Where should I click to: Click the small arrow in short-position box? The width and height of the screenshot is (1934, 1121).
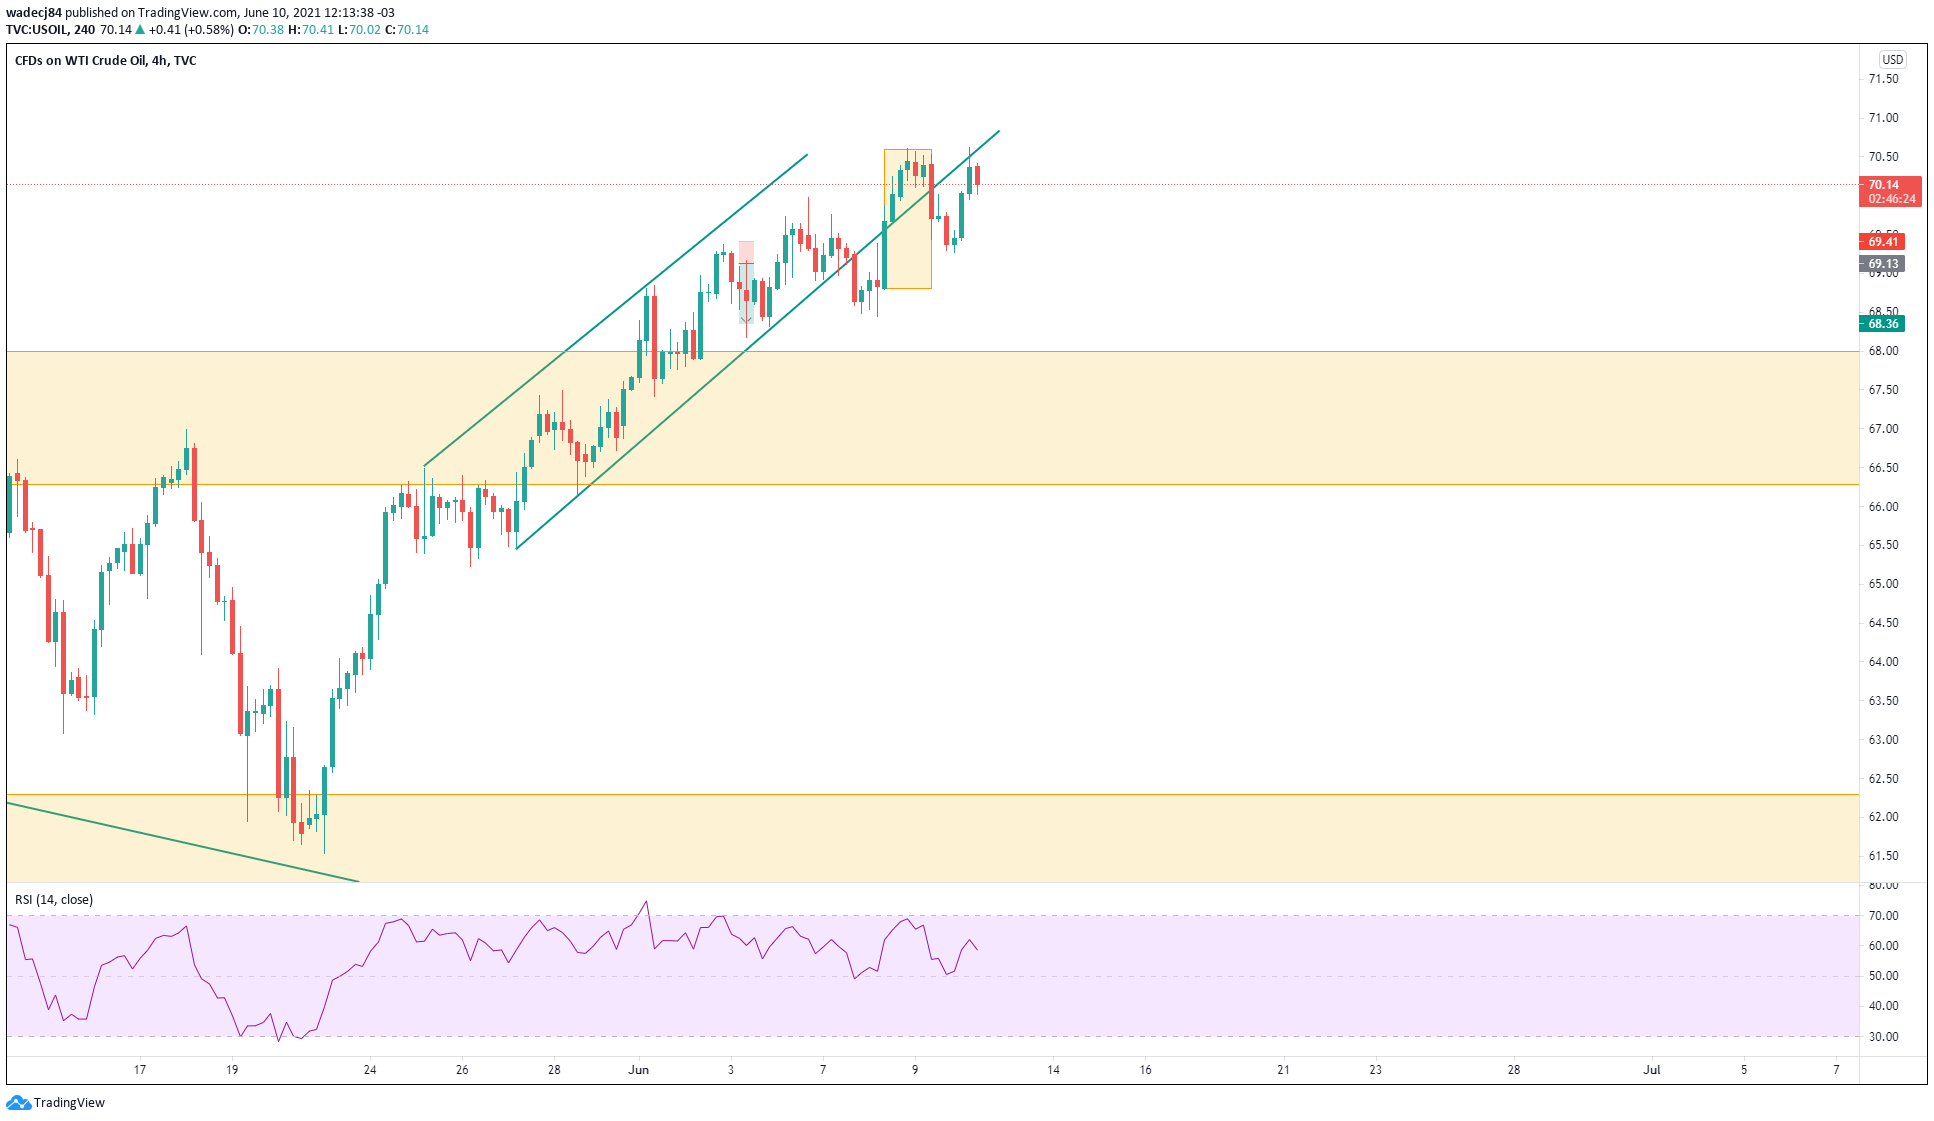pyautogui.click(x=746, y=318)
